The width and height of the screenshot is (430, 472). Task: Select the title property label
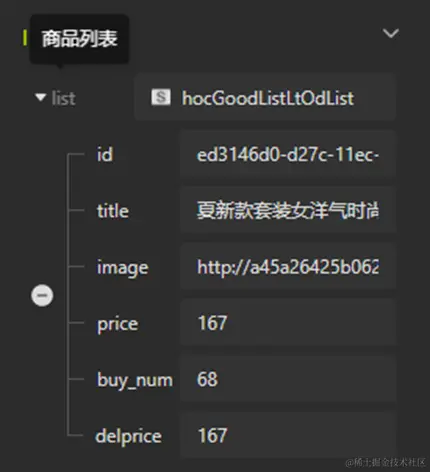tap(113, 211)
